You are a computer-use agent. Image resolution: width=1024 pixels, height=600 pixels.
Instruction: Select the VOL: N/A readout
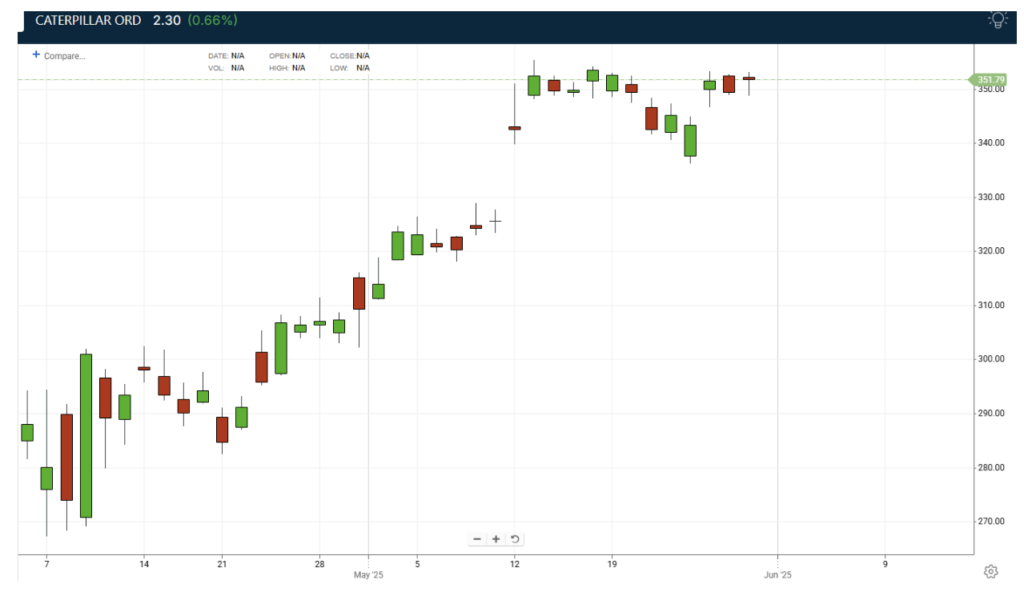(x=226, y=68)
